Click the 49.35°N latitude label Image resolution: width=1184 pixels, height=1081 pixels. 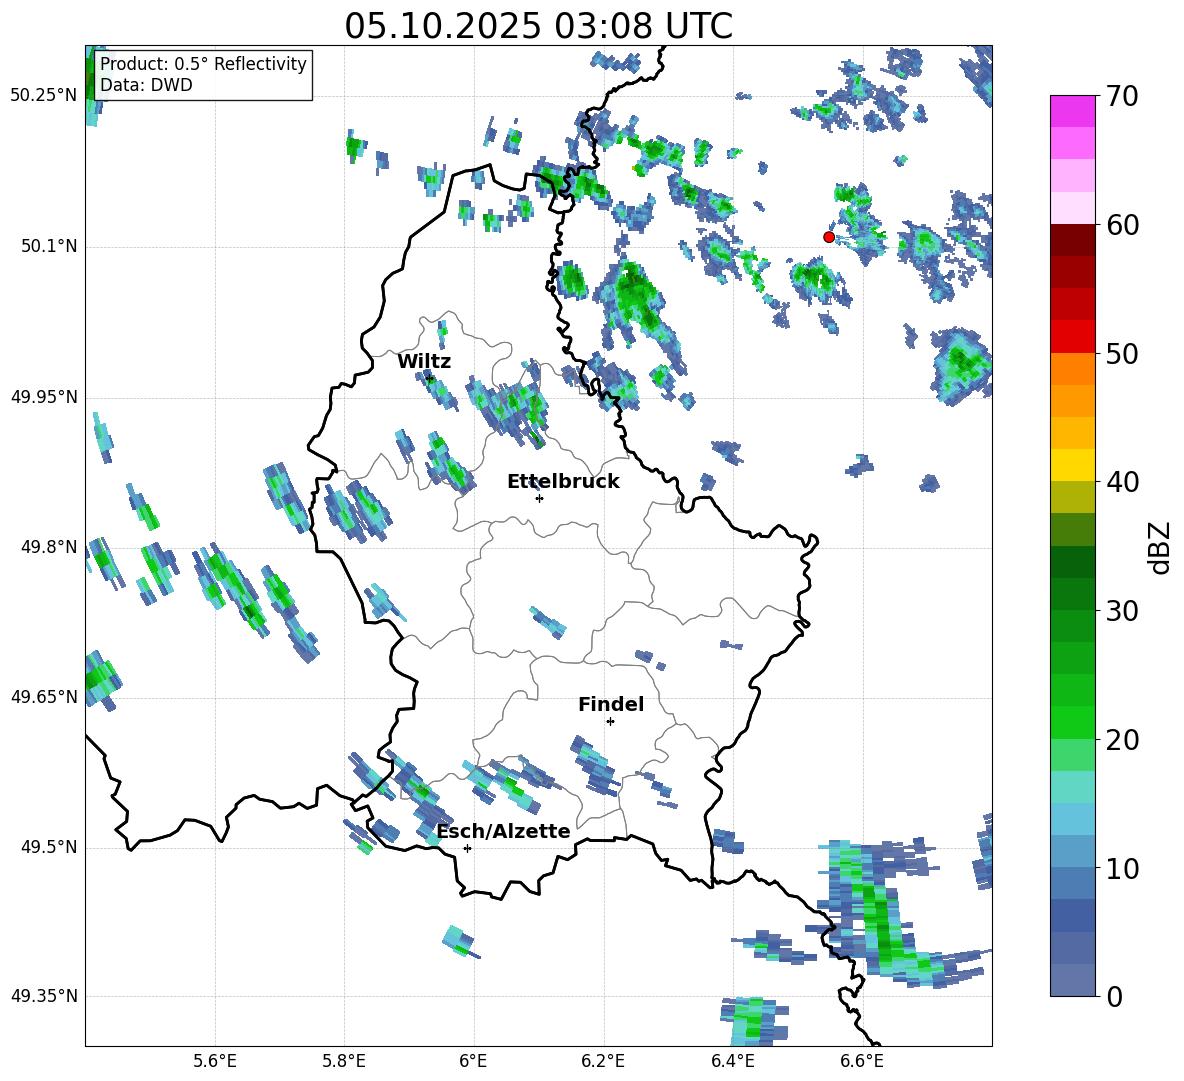(44, 996)
